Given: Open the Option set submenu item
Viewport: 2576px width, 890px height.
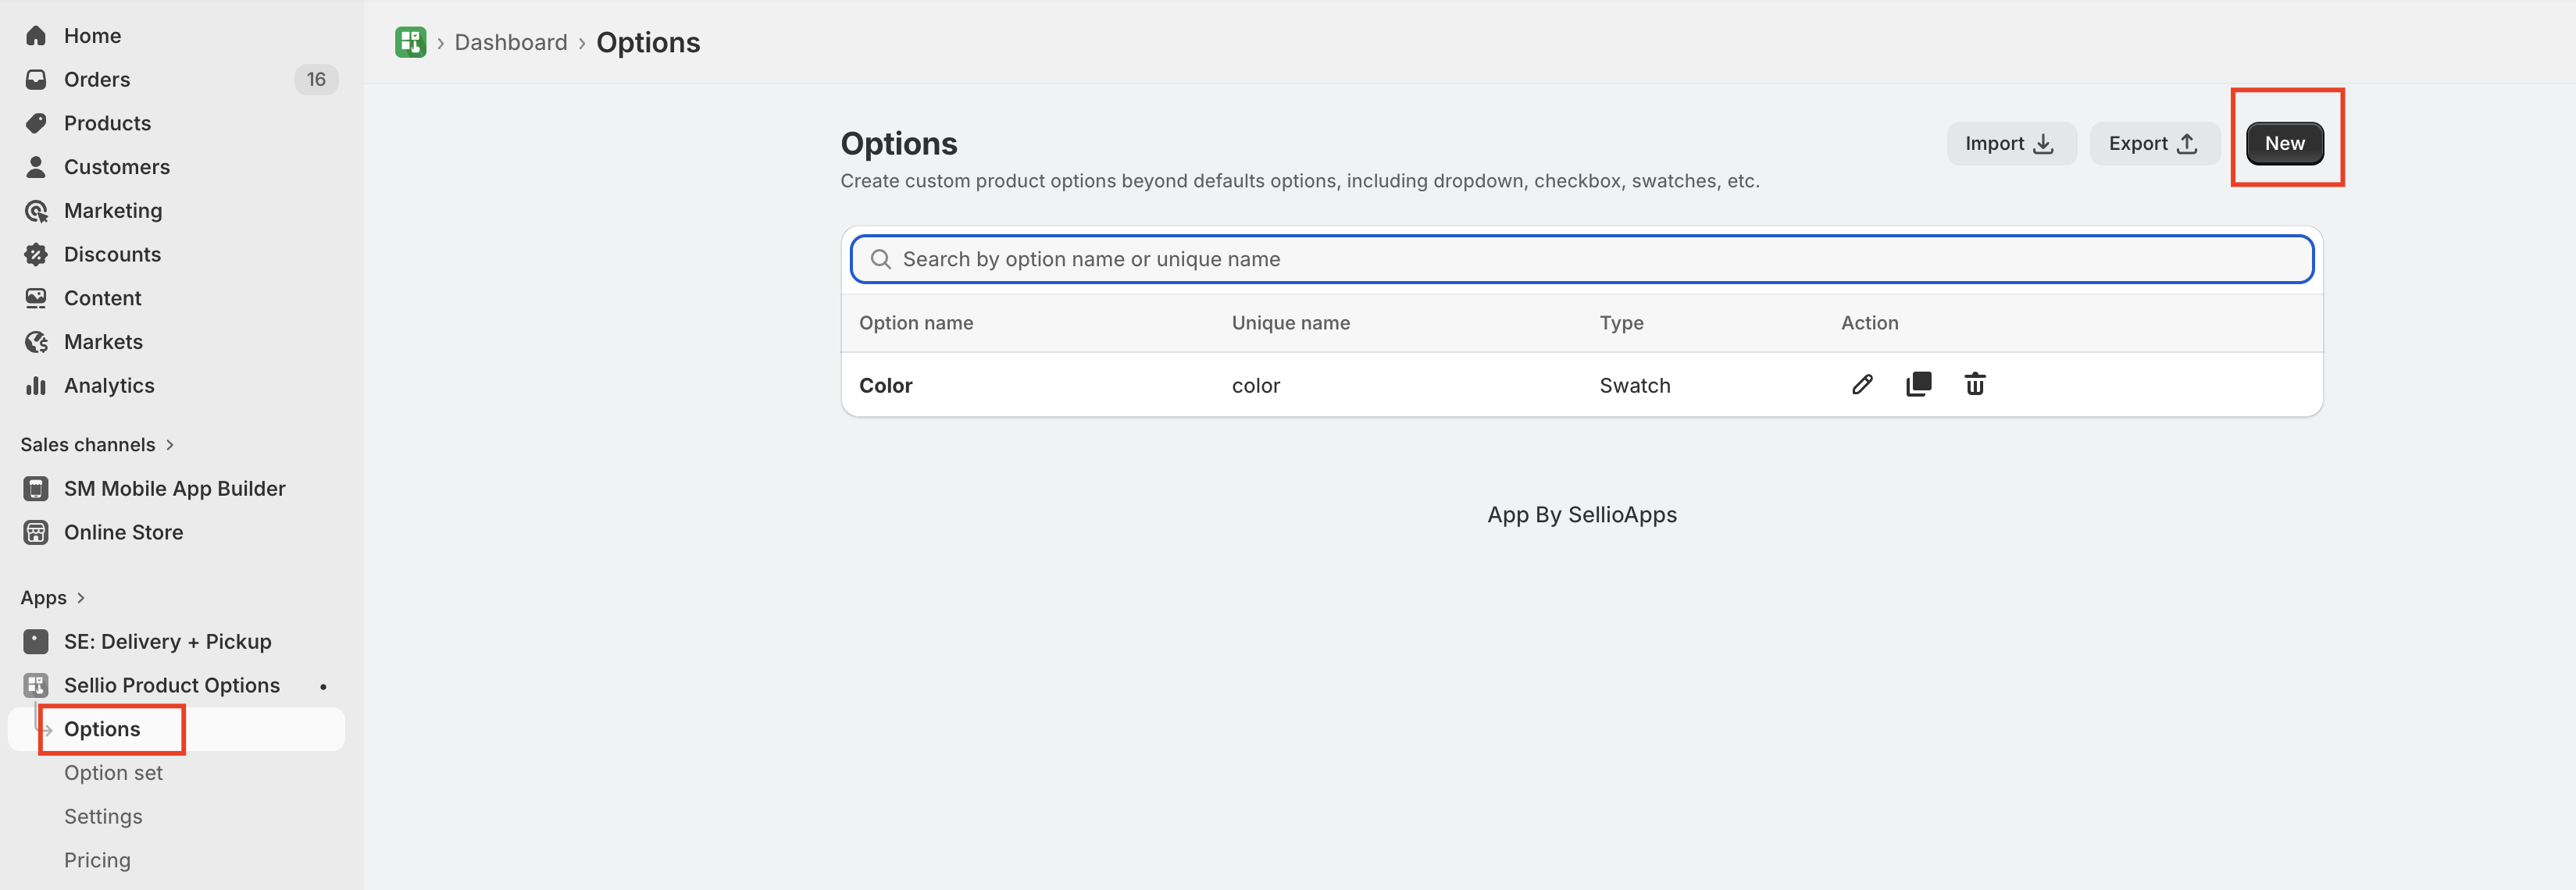Looking at the screenshot, I should point(113,773).
